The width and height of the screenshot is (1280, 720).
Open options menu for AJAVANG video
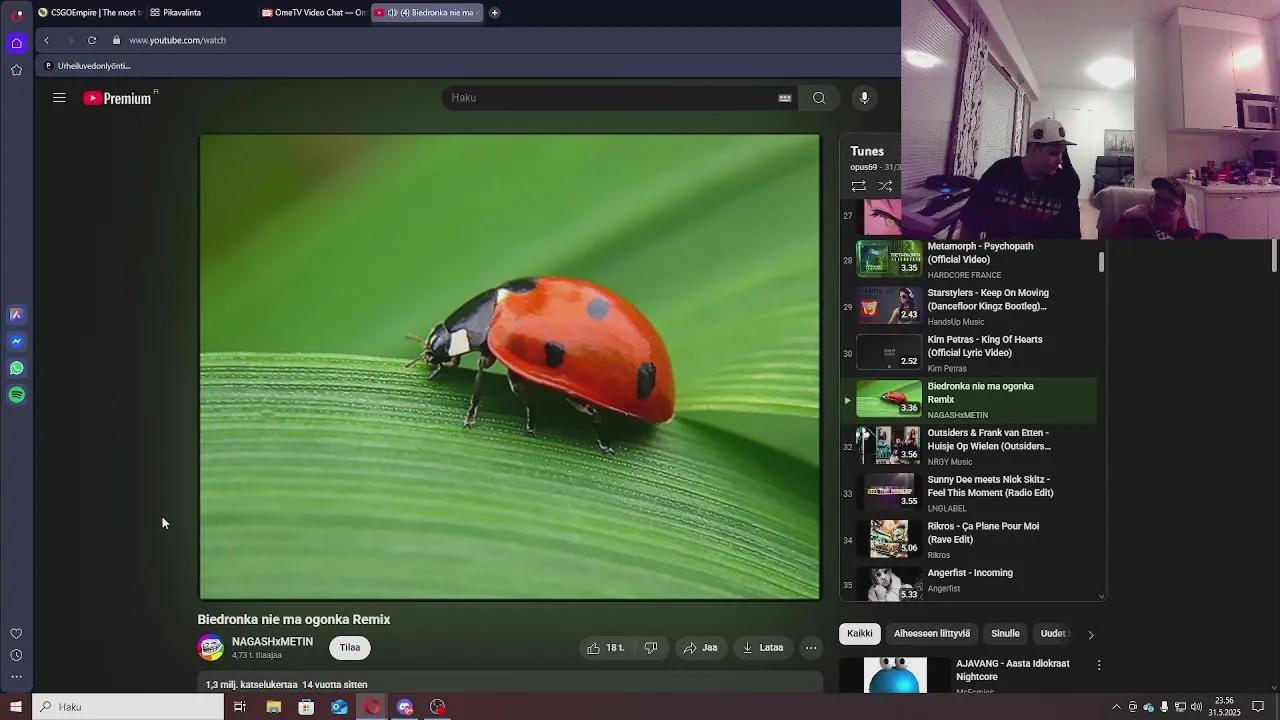pos(1099,665)
